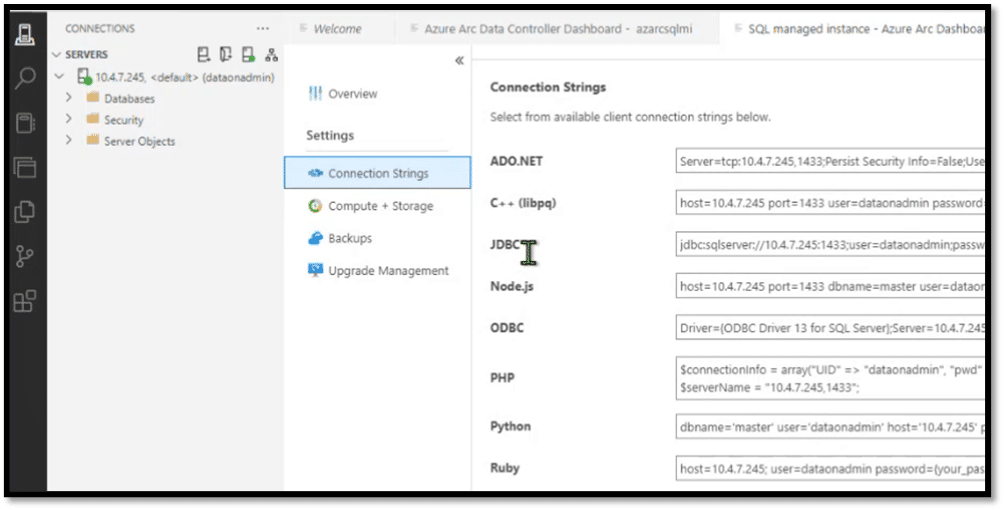
Task: Open the Explorer files icon
Action: [x=25, y=211]
